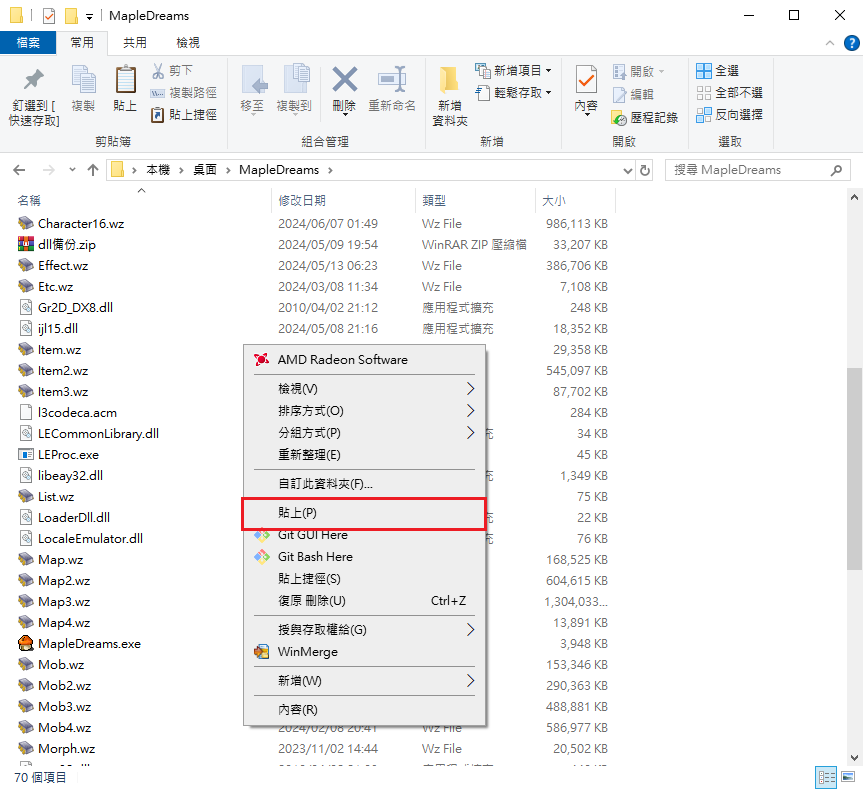
Task: Open MapleDreams.exe mushroom icon file
Action: (x=27, y=644)
